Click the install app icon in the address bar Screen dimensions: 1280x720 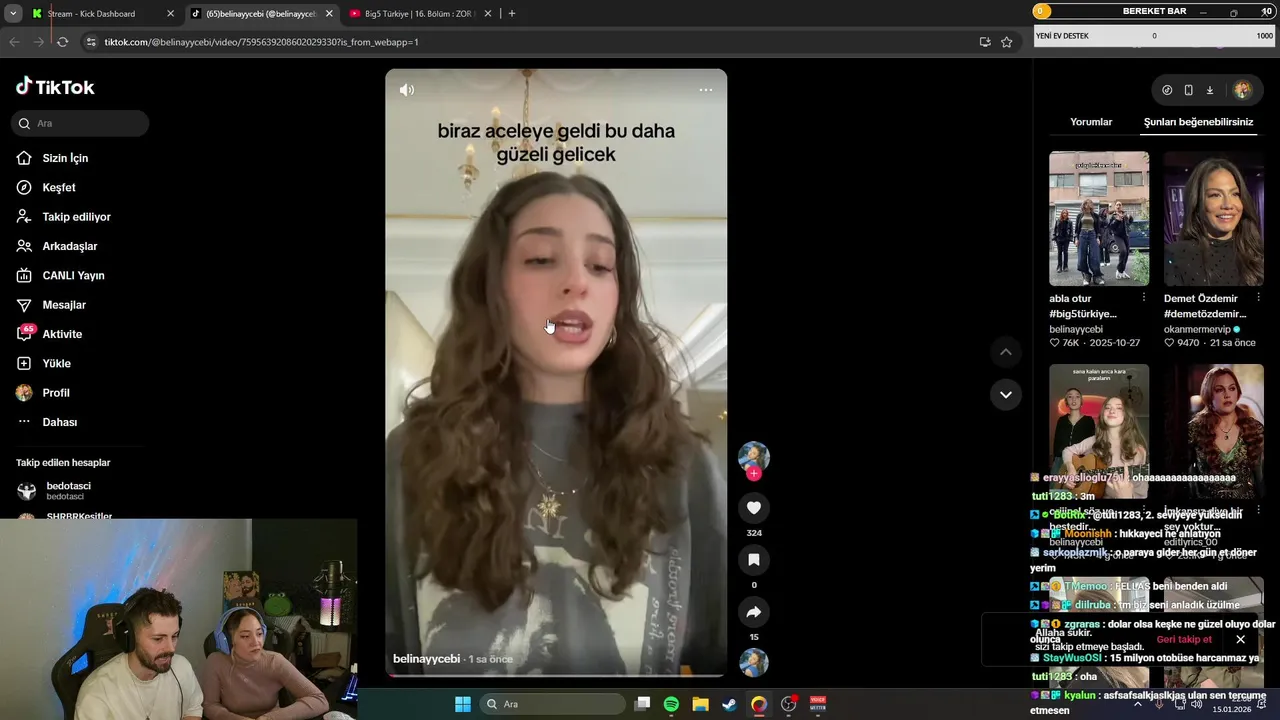(985, 42)
